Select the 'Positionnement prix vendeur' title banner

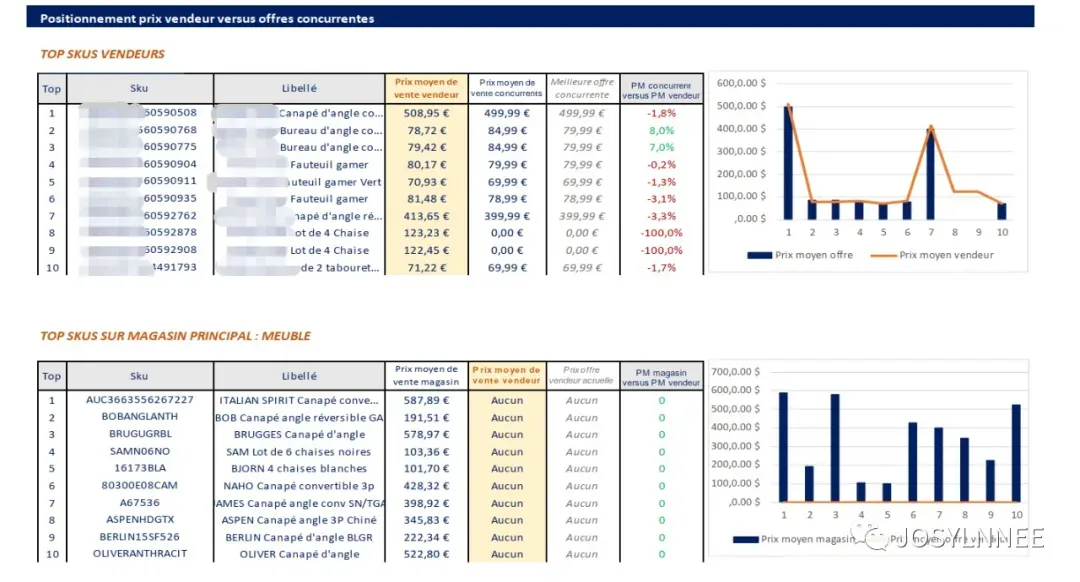[x=530, y=18]
